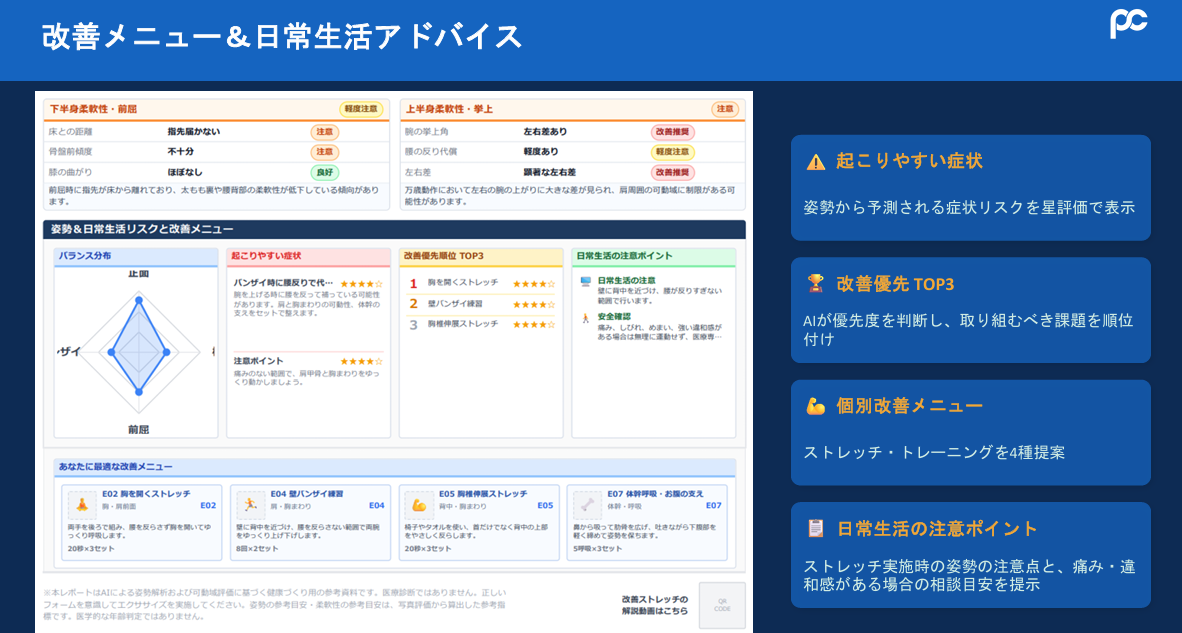The width and height of the screenshot is (1182, 633).
Task: Select the 日常生活の注意ポイント card on the right
Action: 971,555
